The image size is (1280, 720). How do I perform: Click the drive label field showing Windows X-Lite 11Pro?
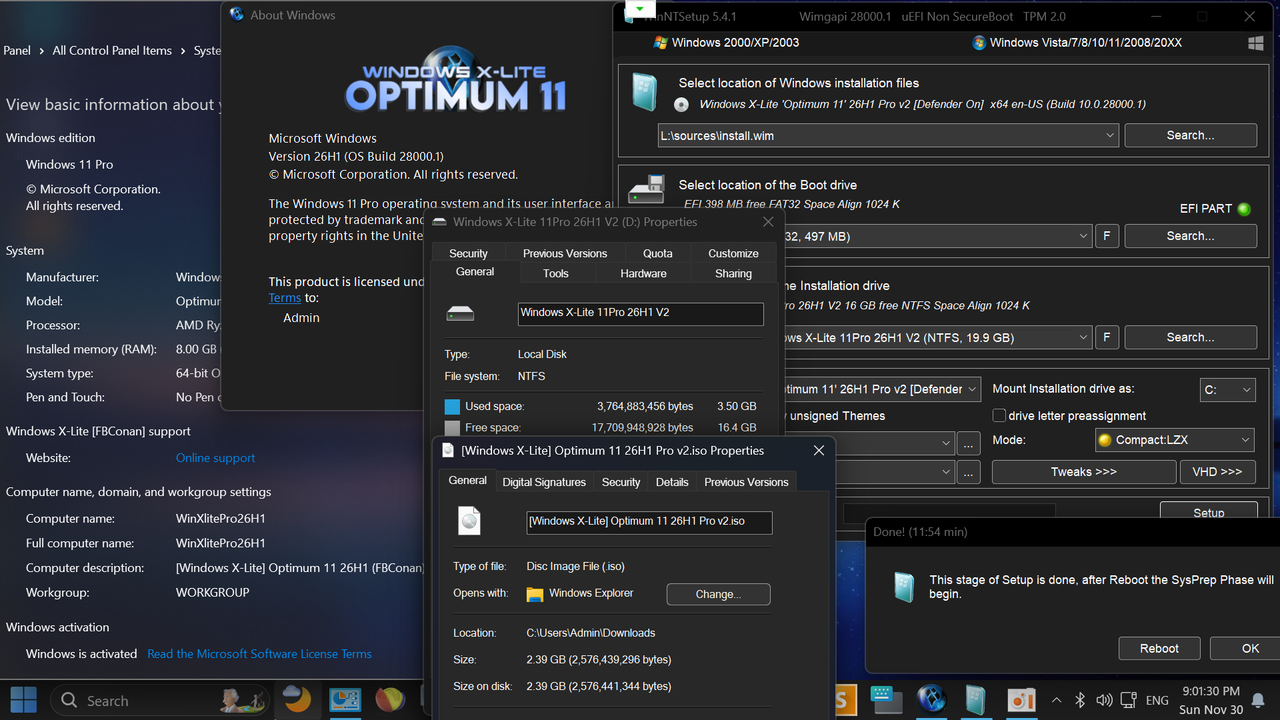(640, 313)
